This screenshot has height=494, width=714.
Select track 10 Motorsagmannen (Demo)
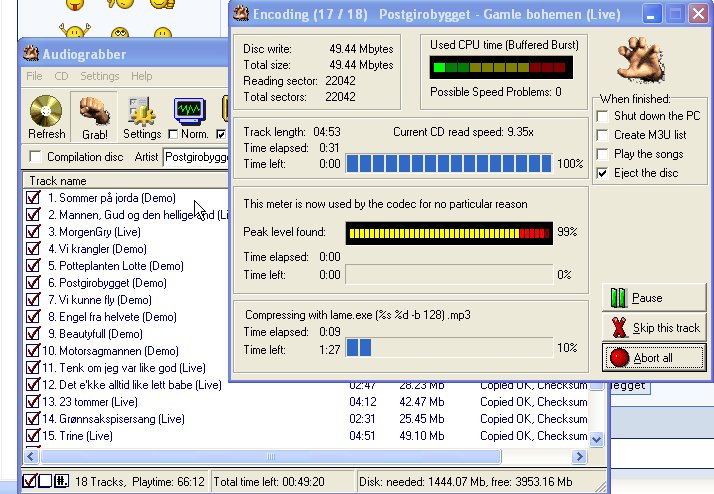[110, 351]
